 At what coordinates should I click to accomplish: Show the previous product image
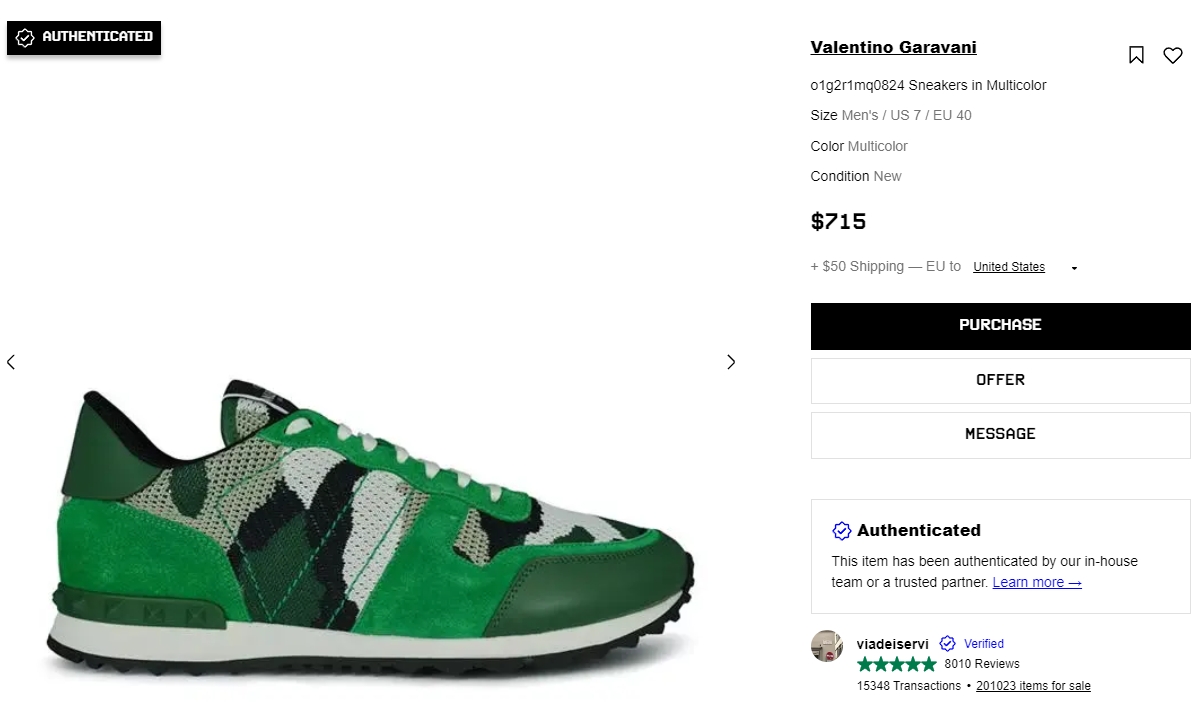[11, 362]
